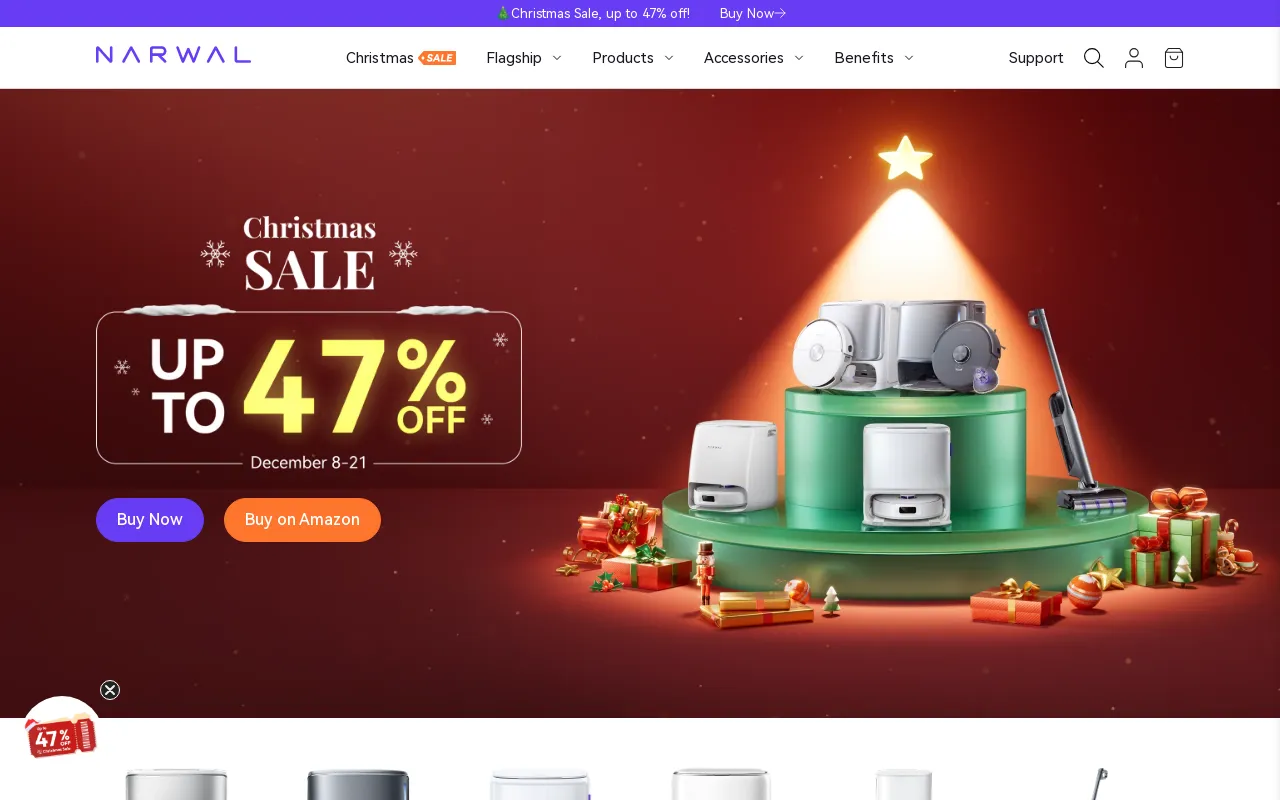Viewport: 1280px width, 800px height.
Task: Click the Narwal logo
Action: 173,55
